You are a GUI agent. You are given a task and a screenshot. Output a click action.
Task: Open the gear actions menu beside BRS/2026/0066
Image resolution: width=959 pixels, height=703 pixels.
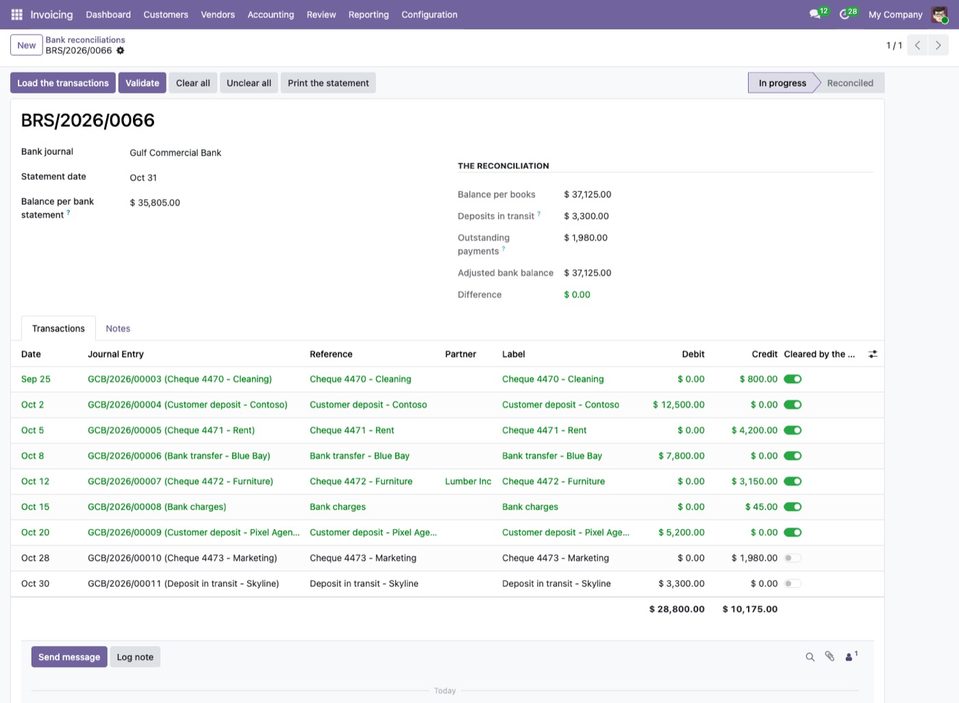[120, 51]
